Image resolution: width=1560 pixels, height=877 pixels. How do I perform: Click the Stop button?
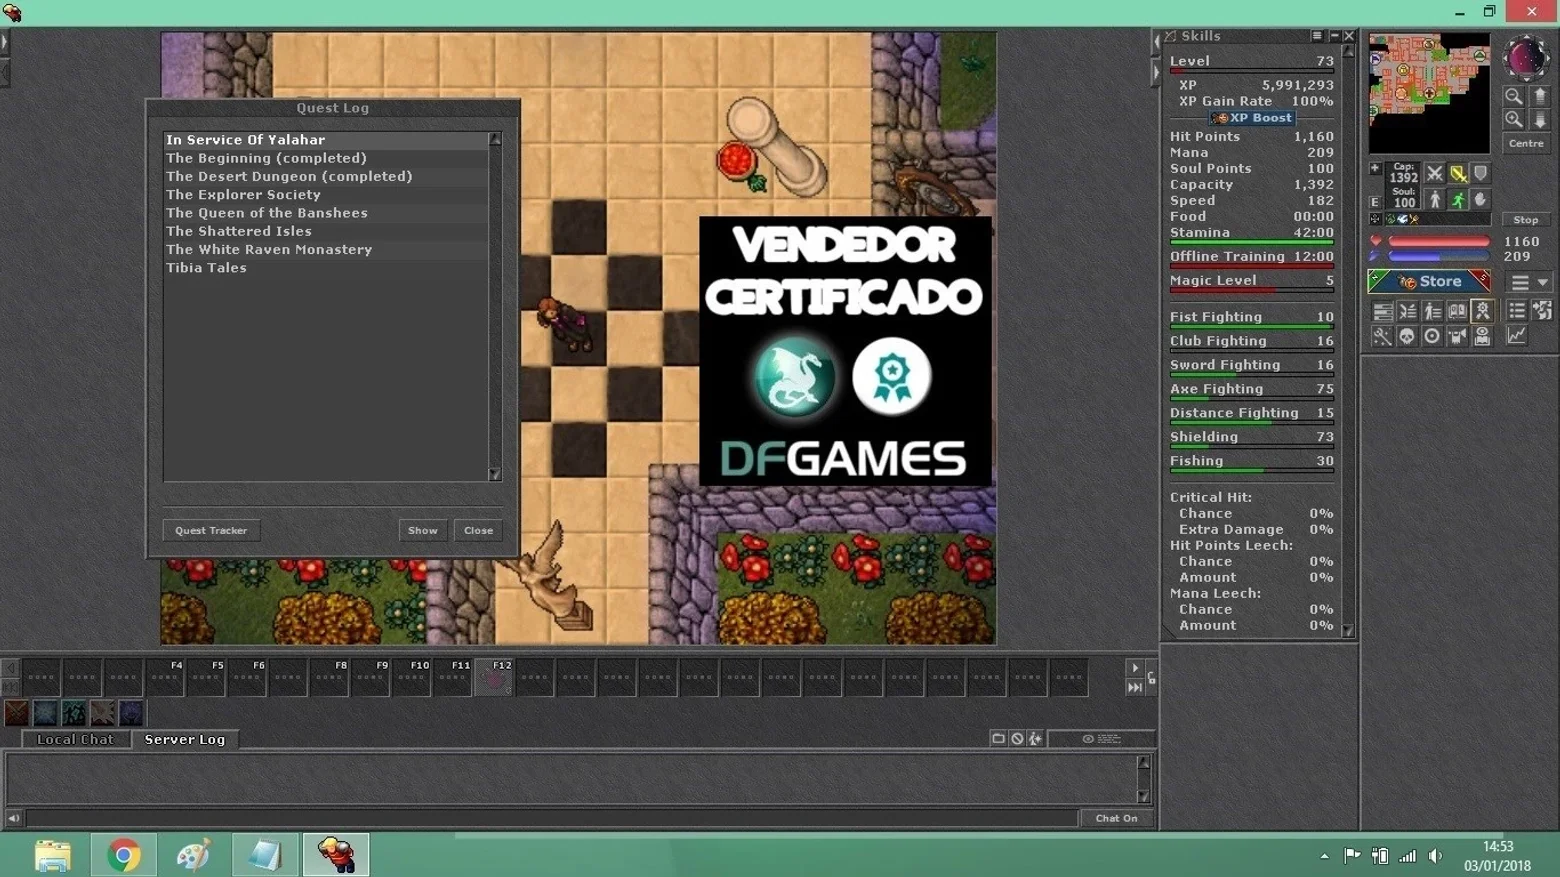(x=1526, y=220)
